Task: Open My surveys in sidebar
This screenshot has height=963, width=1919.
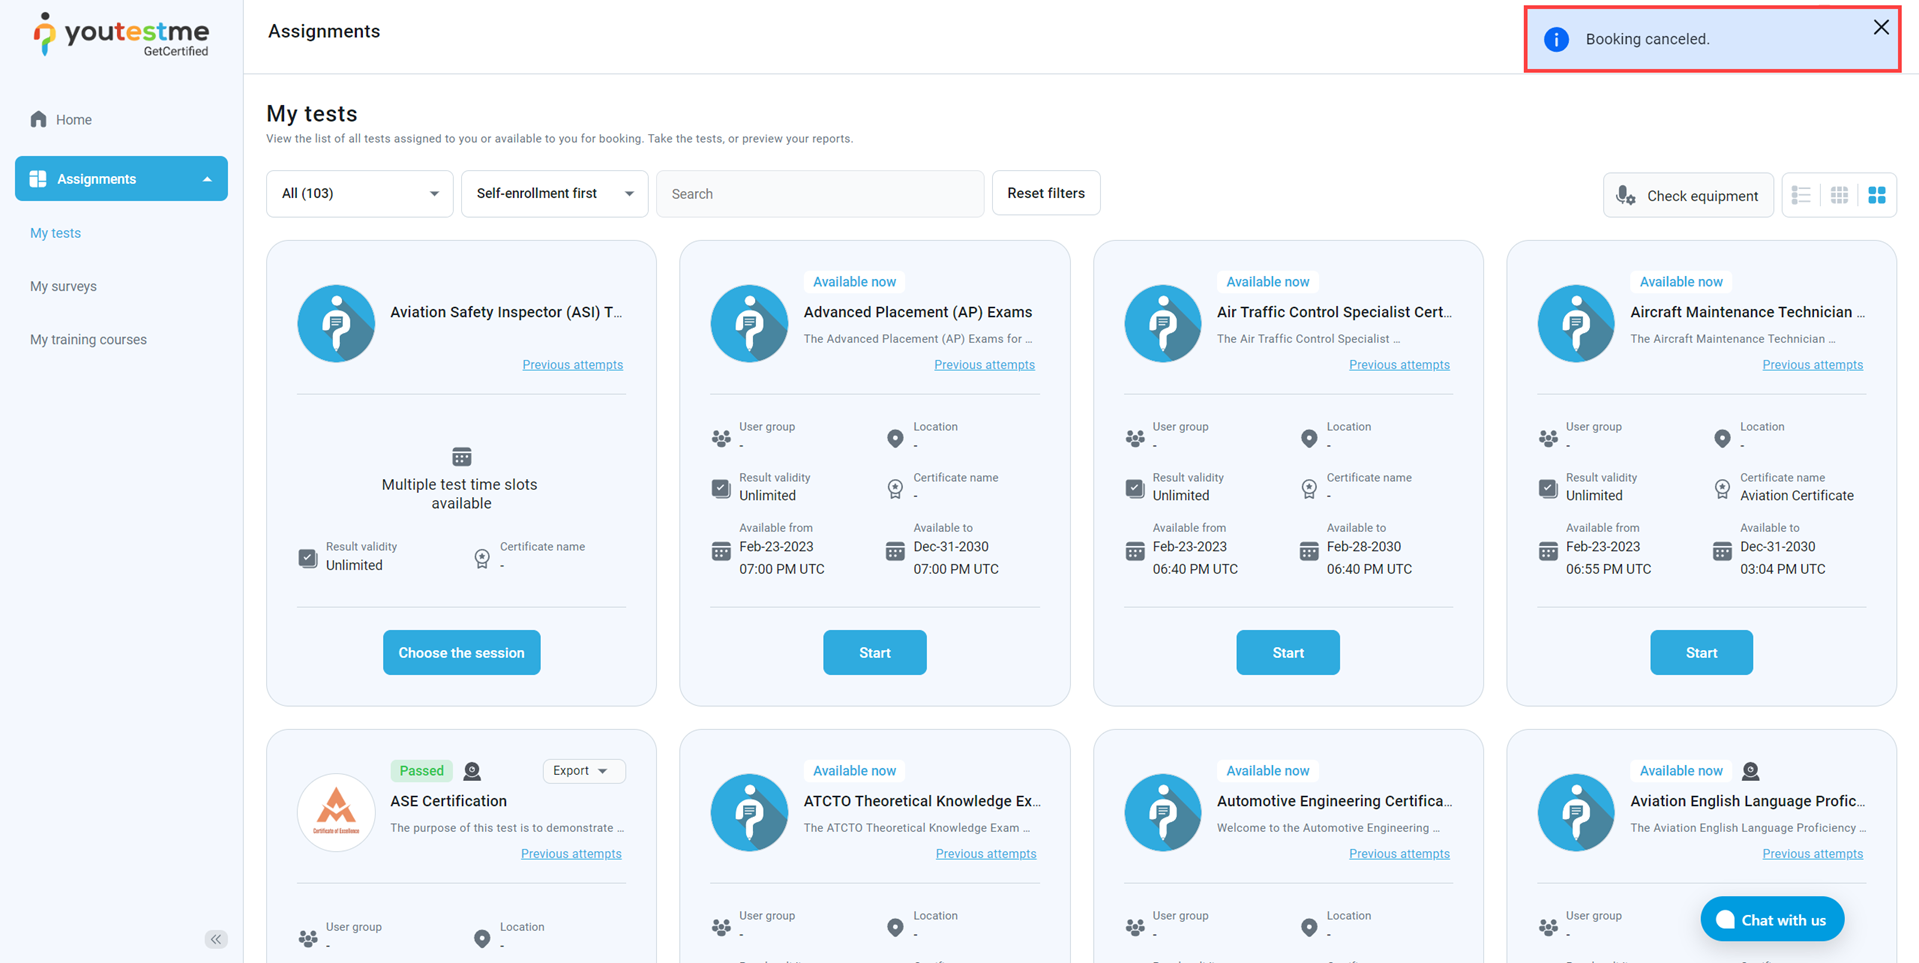Action: 63,286
